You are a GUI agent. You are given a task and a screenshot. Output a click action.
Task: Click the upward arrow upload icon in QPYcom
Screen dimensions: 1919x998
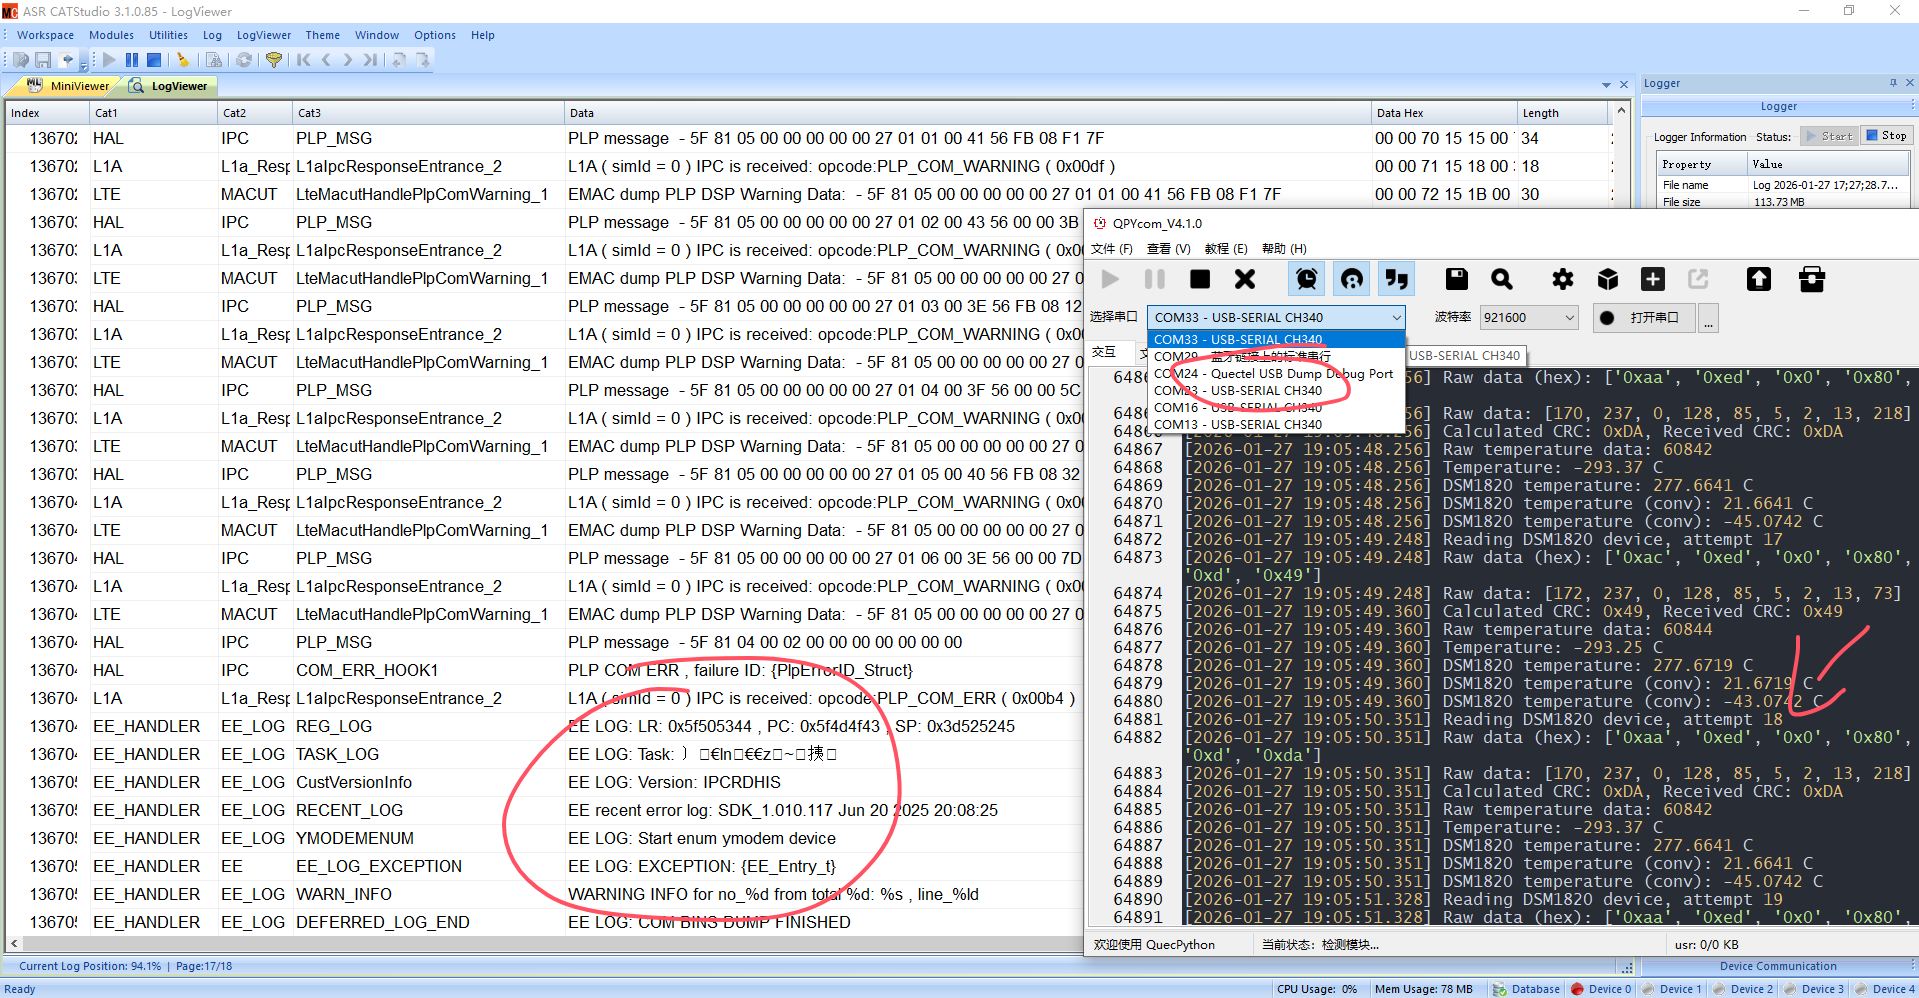[1758, 279]
